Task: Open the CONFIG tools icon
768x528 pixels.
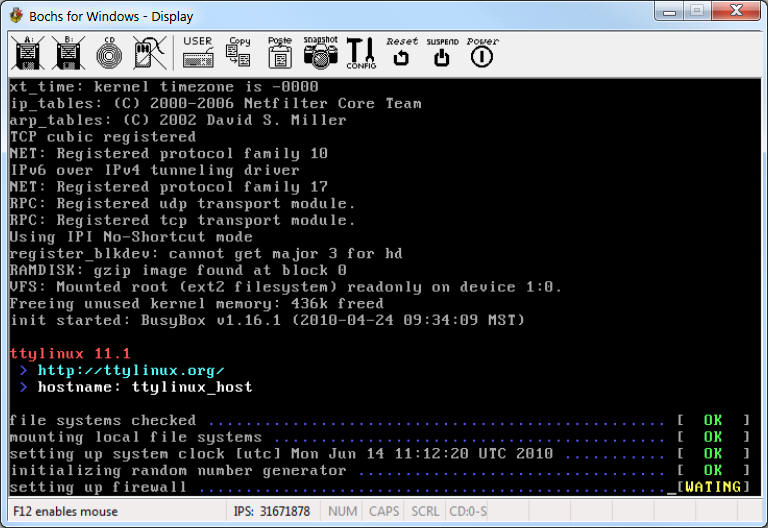Action: pyautogui.click(x=361, y=53)
